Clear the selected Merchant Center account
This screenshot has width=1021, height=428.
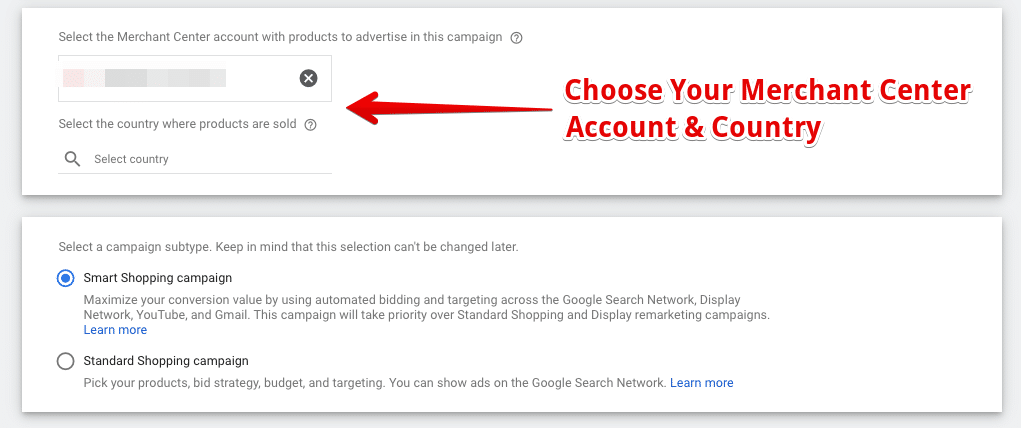coord(309,78)
